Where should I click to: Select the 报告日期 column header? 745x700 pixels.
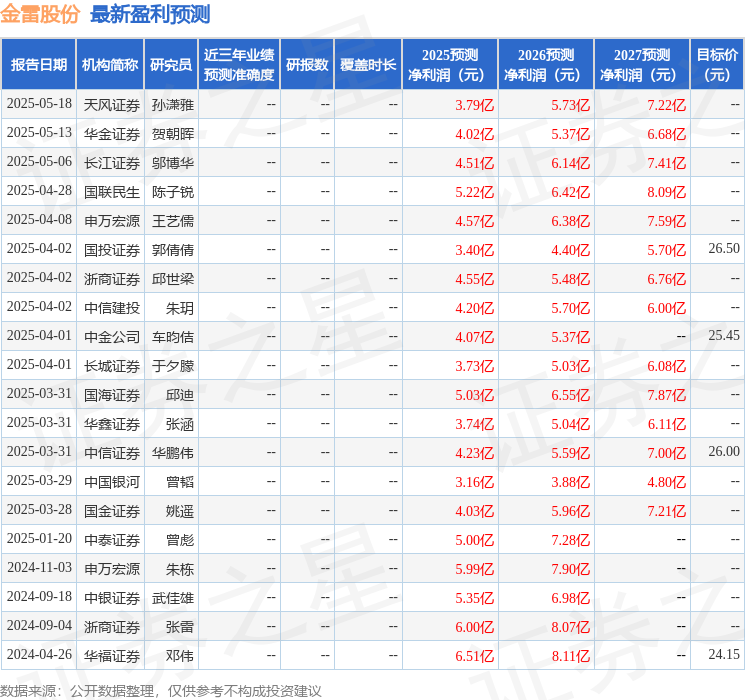[x=38, y=65]
